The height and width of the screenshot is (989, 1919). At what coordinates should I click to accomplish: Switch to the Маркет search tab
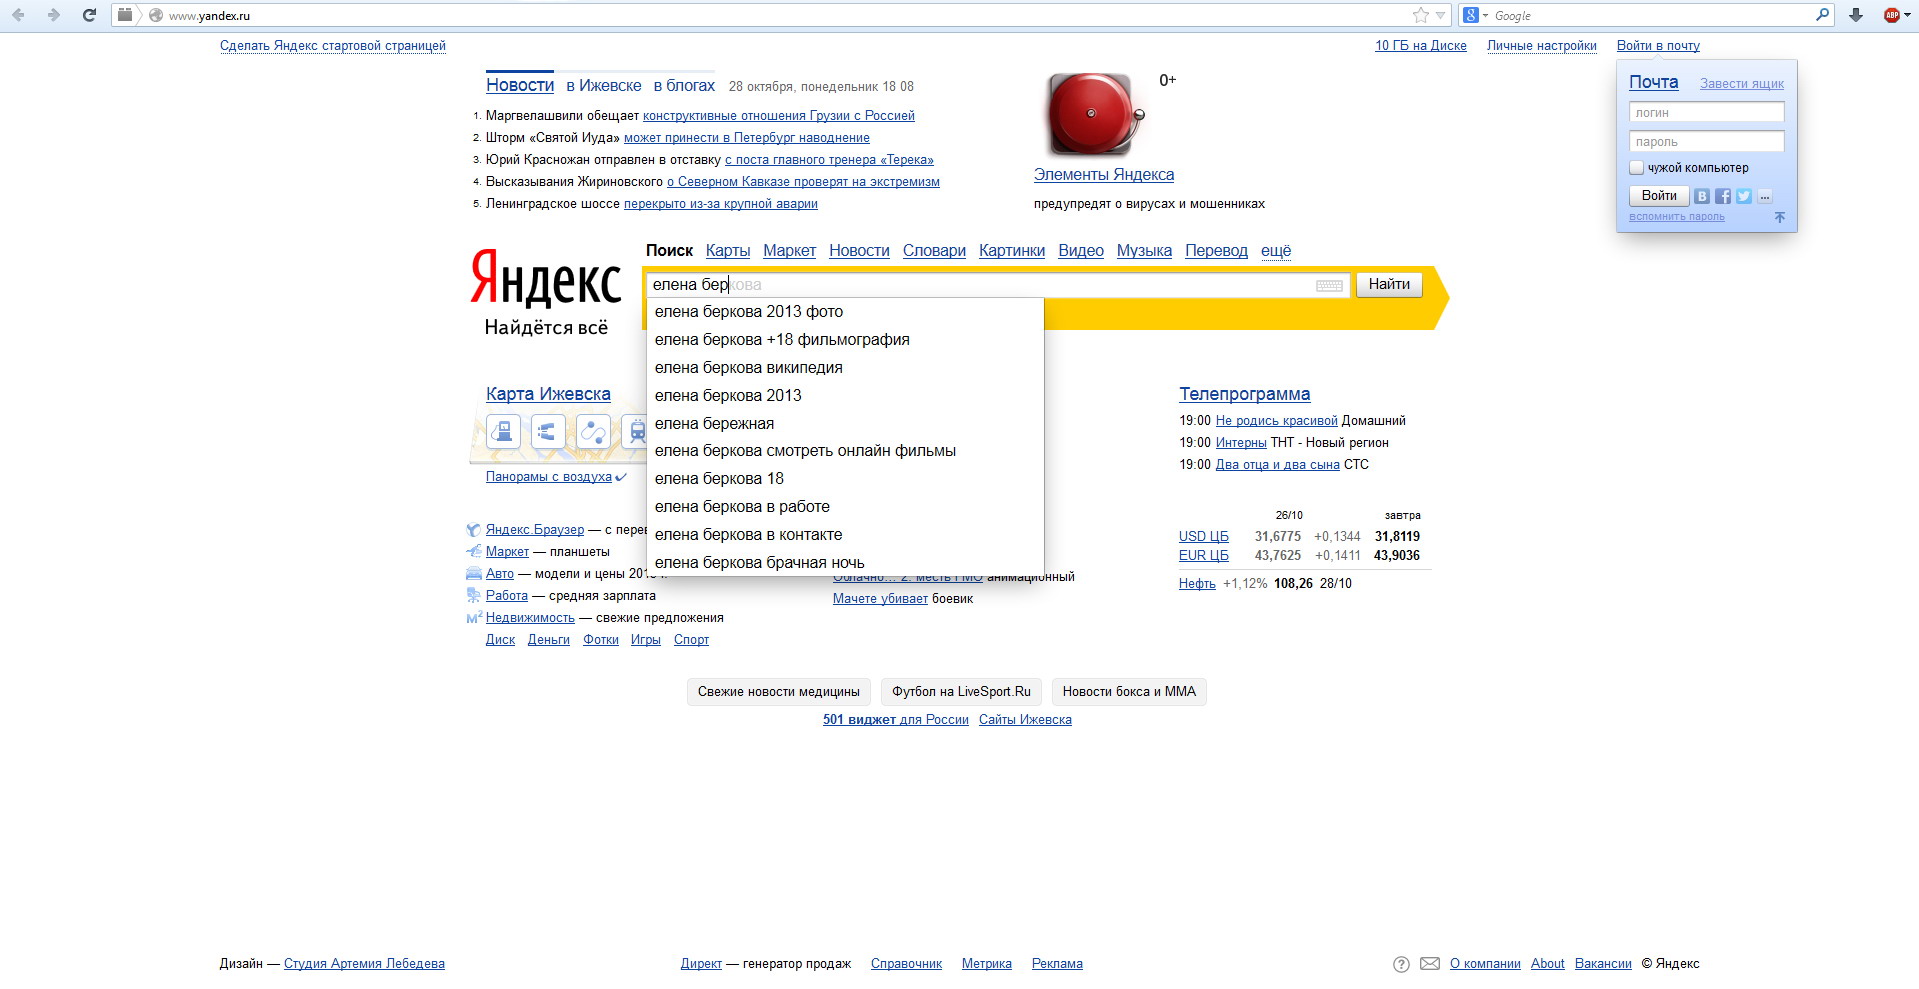[x=789, y=251]
